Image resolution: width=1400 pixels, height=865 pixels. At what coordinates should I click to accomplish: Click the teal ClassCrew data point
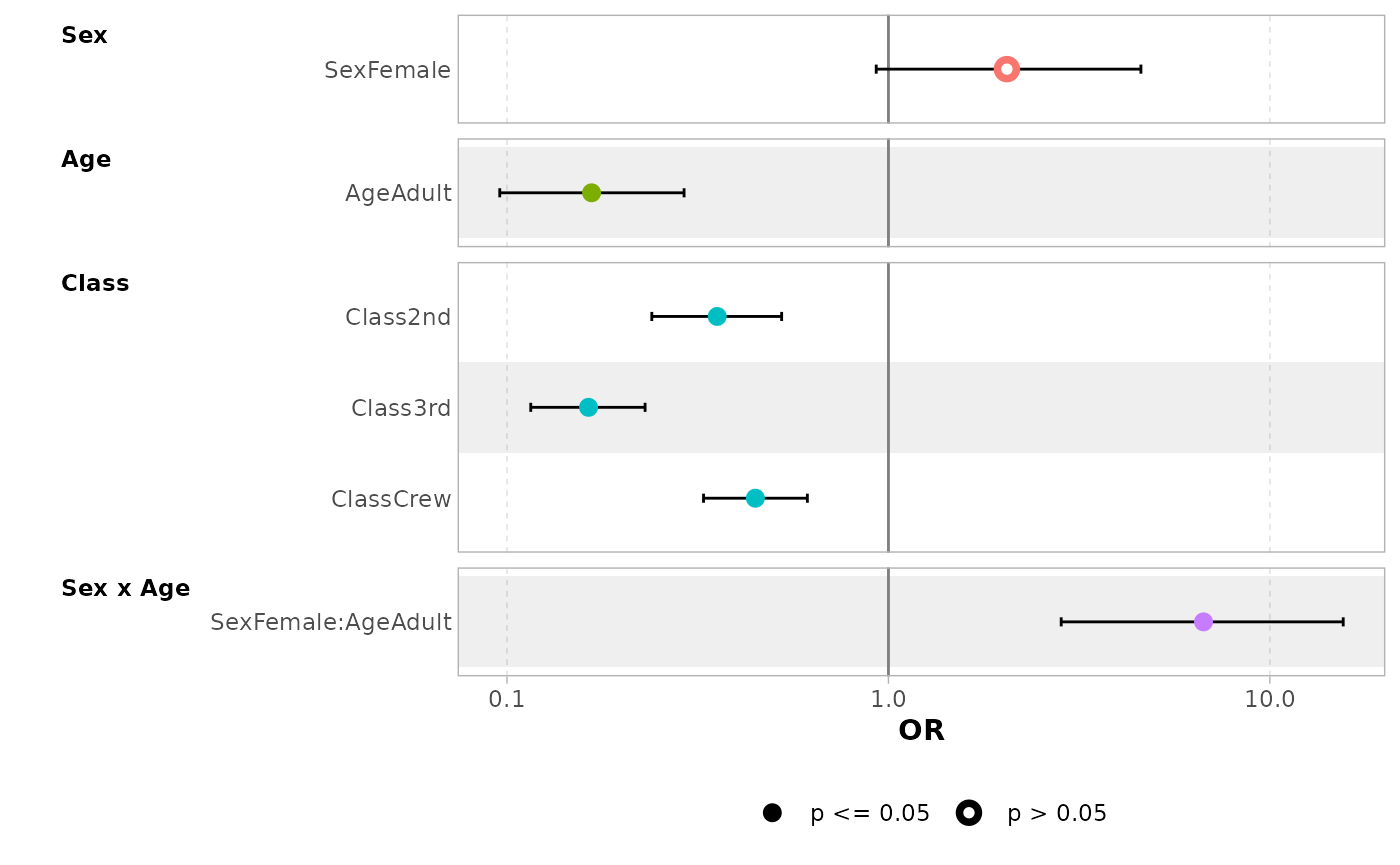click(x=755, y=498)
